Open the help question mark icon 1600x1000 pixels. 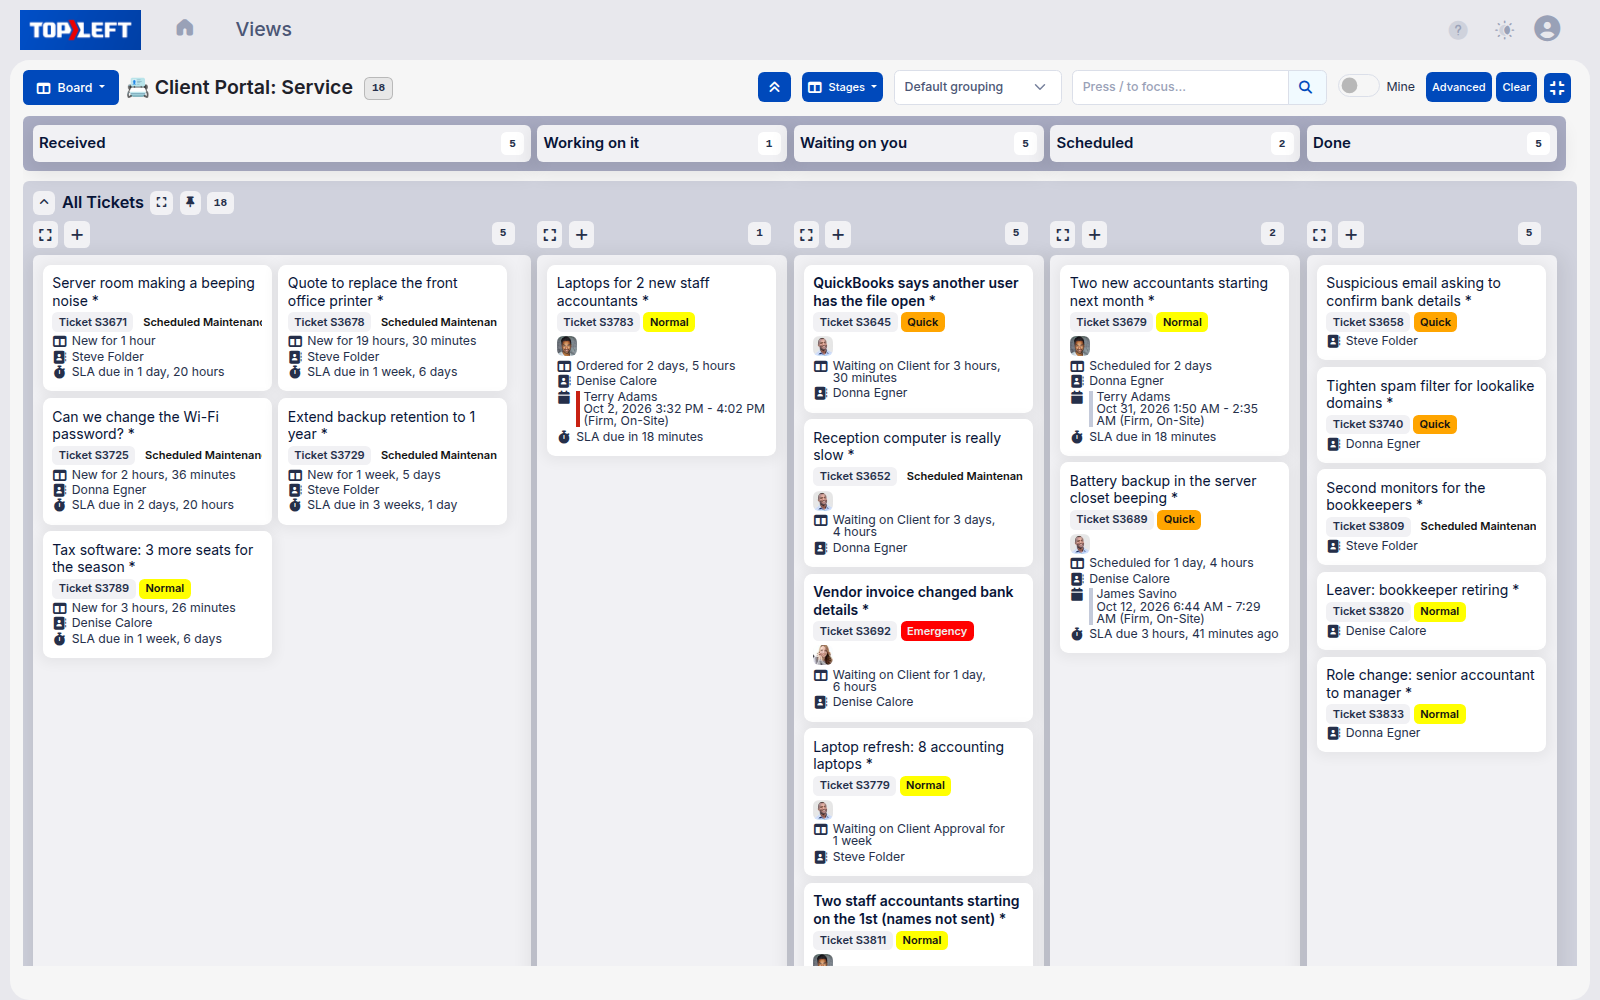1458,30
